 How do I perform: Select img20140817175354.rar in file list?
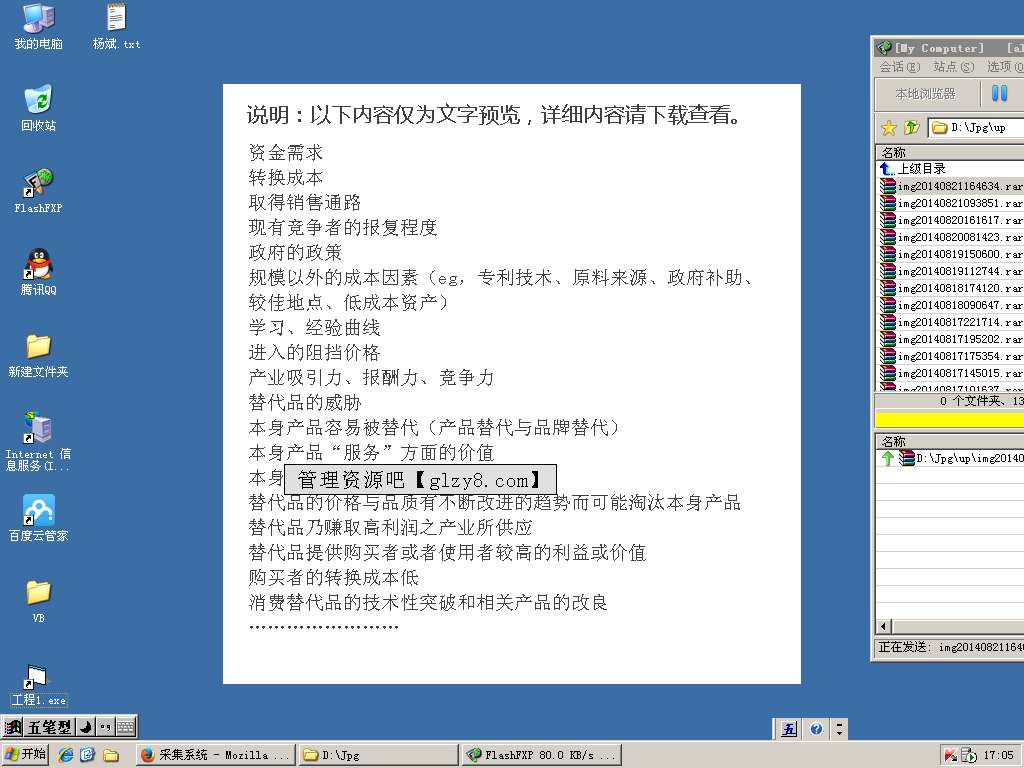coord(950,356)
